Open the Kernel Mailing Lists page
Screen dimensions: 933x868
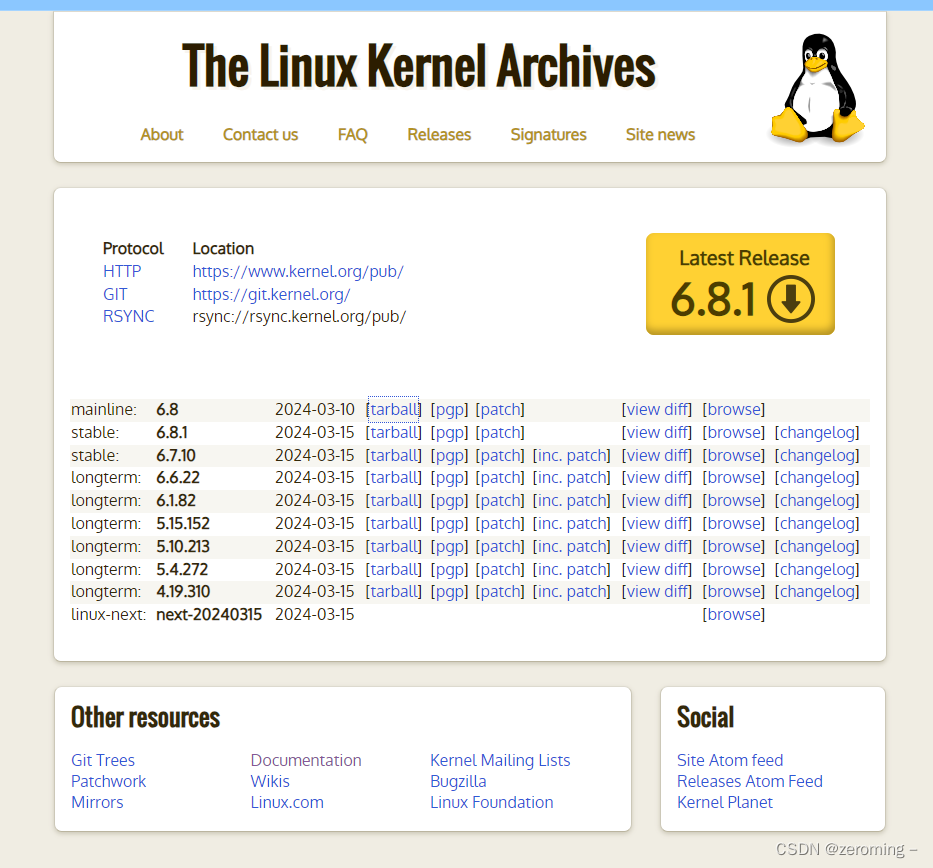(x=500, y=760)
